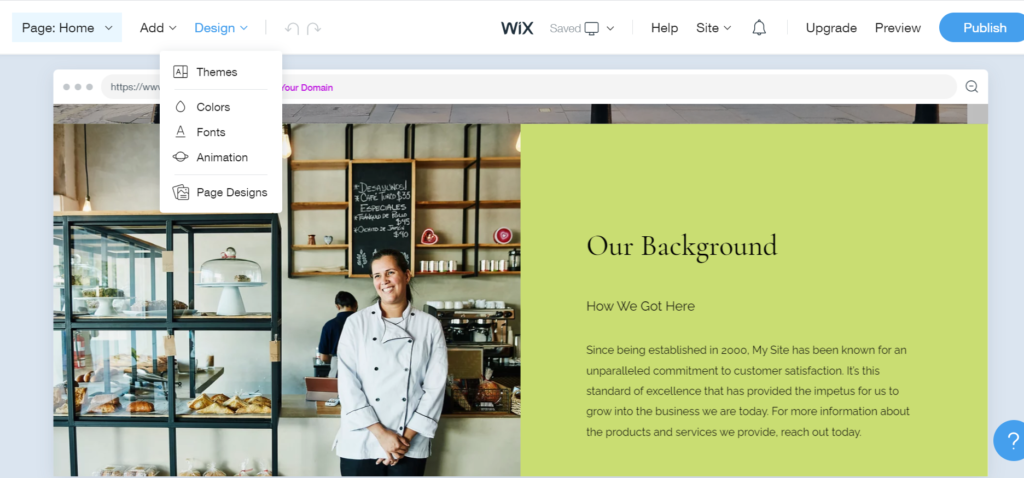Open the Add dropdown menu

click(x=158, y=28)
